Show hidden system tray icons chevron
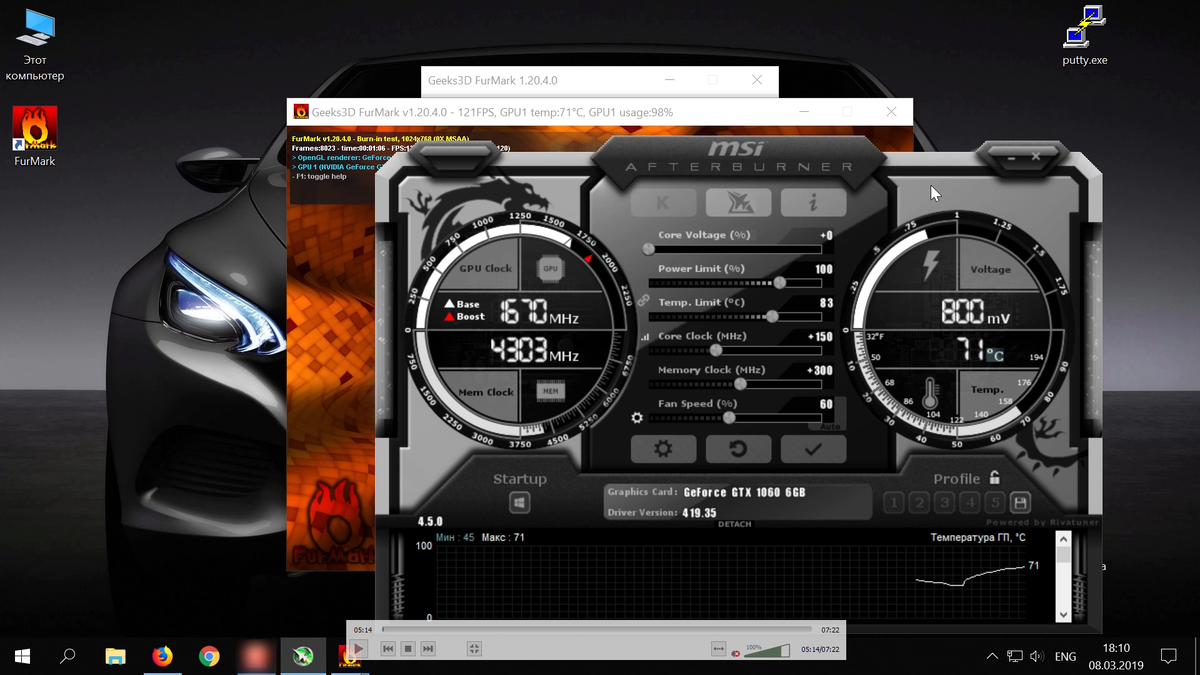1200x675 pixels. (991, 657)
